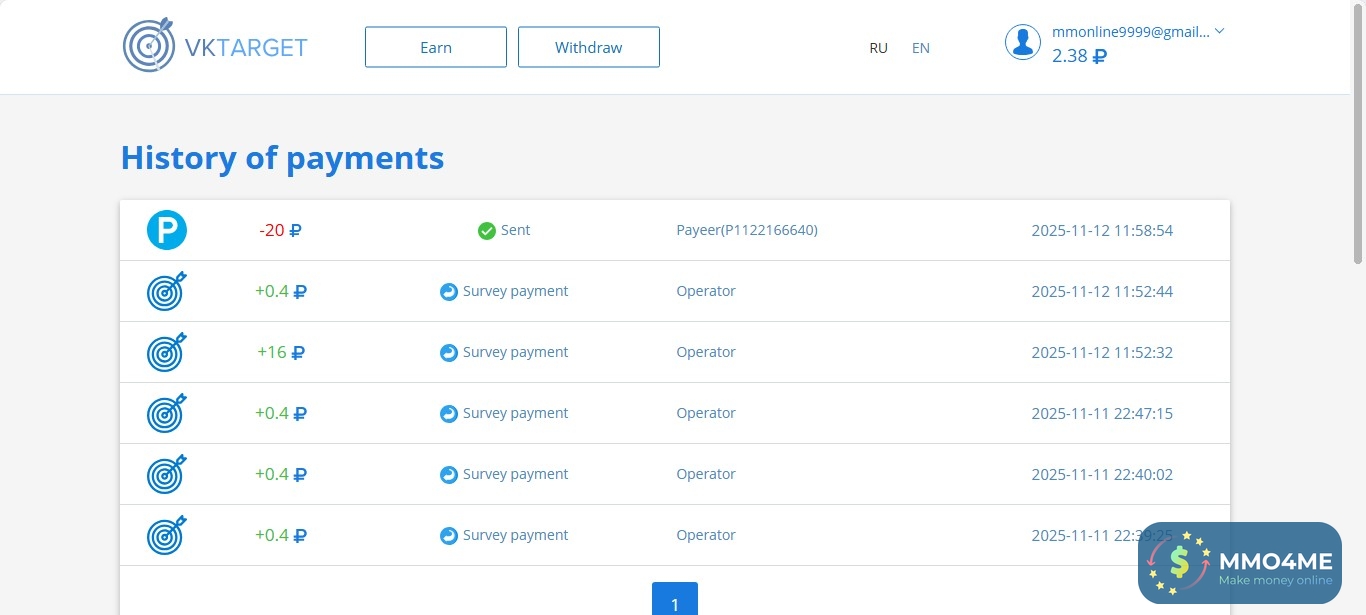Switch language to EN
This screenshot has width=1366, height=615.
[x=921, y=48]
